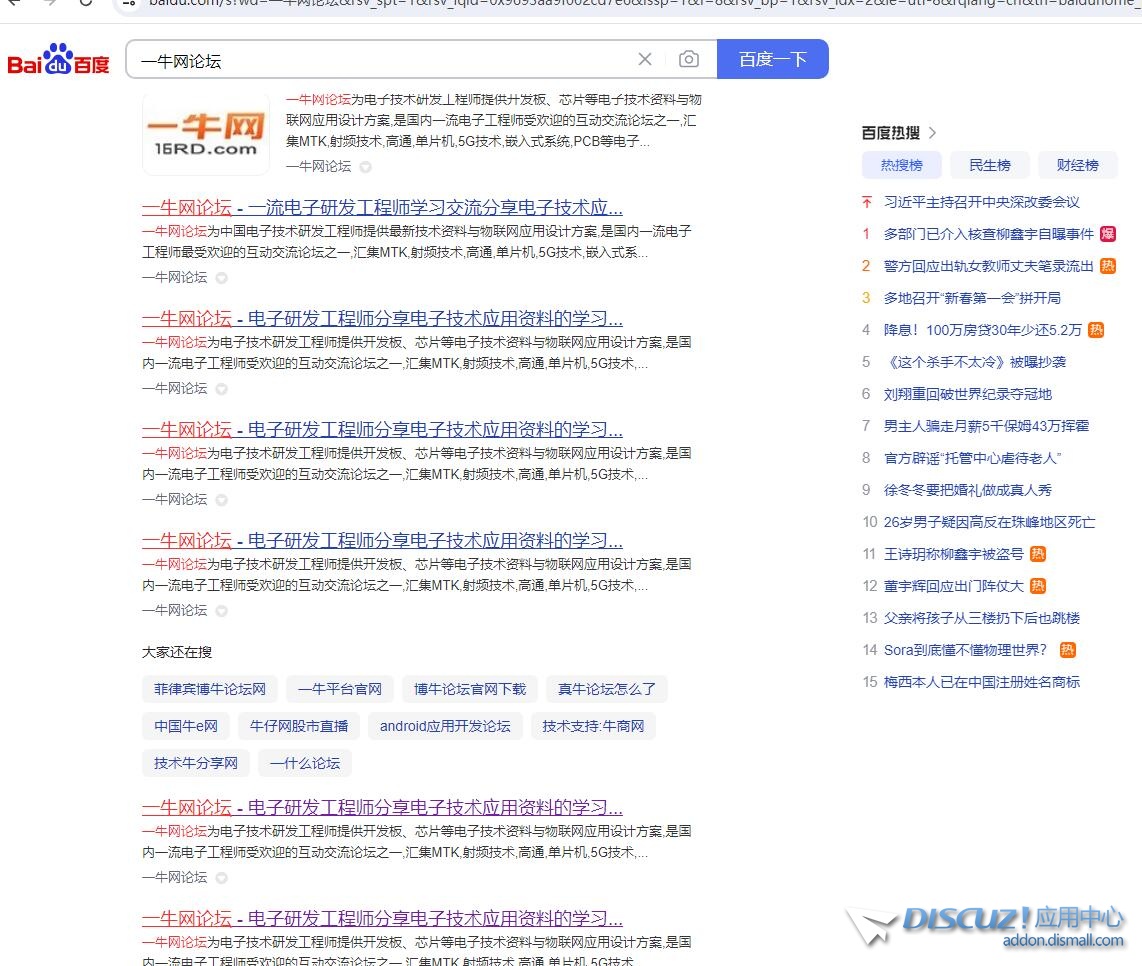Click related search android应用开发论坛

pyautogui.click(x=445, y=726)
